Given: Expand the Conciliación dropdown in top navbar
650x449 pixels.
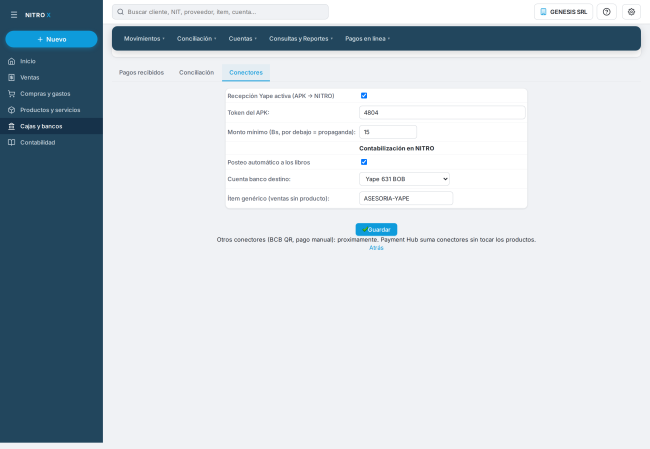Looking at the screenshot, I should click(196, 39).
